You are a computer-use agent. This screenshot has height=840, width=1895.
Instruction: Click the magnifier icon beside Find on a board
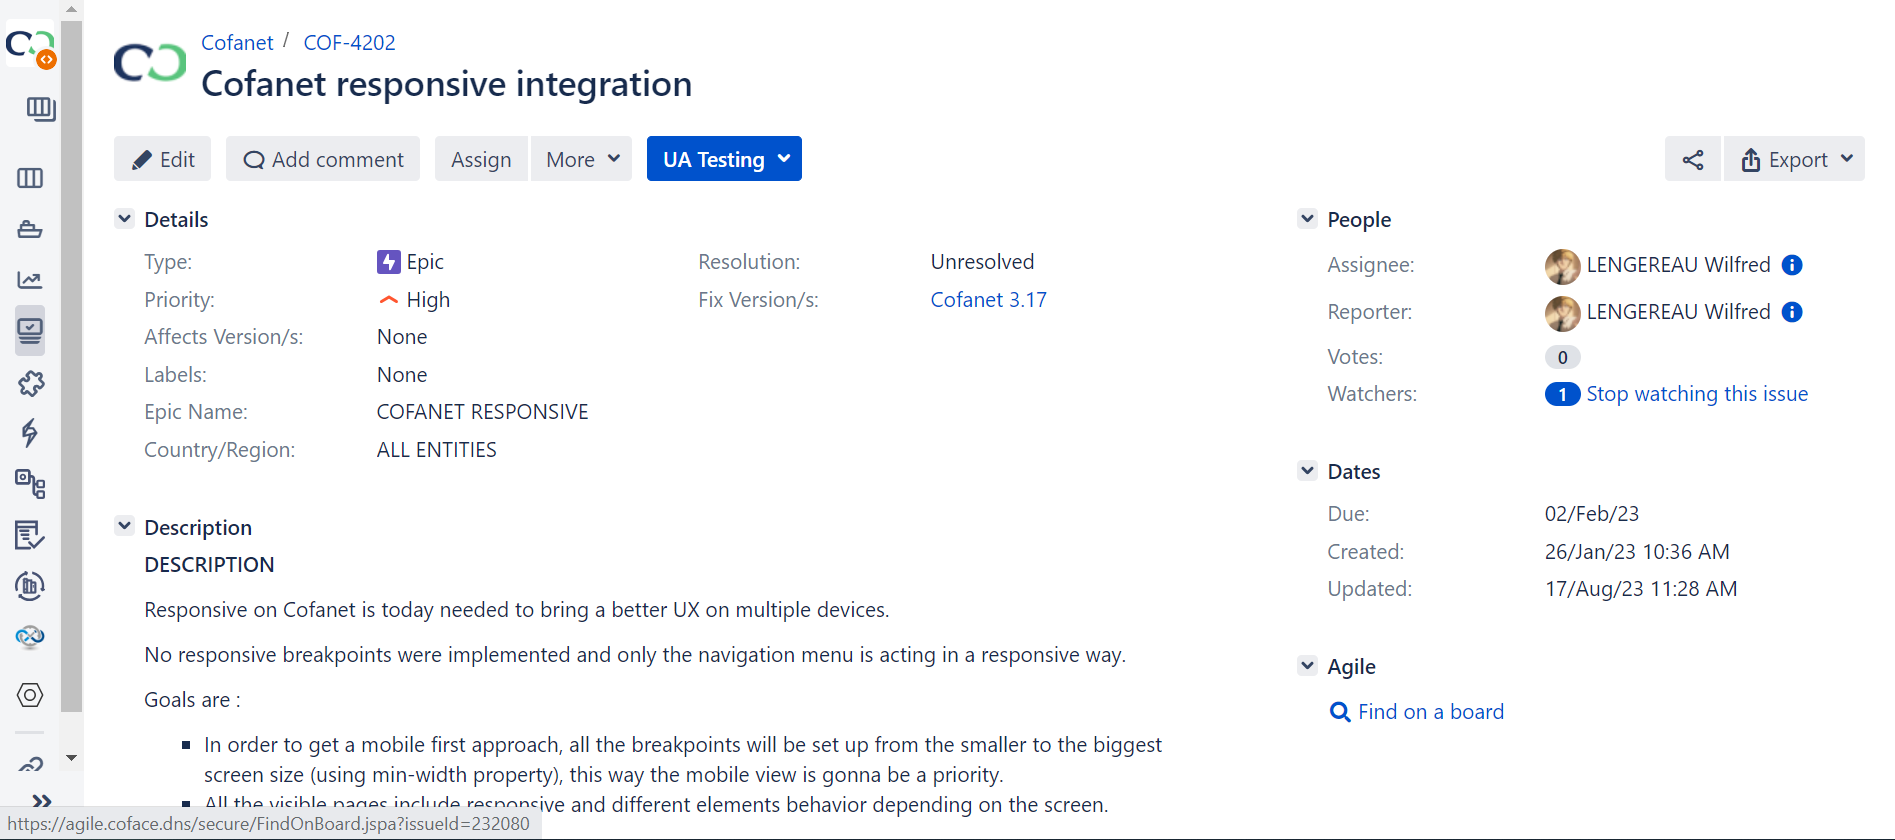click(1340, 712)
